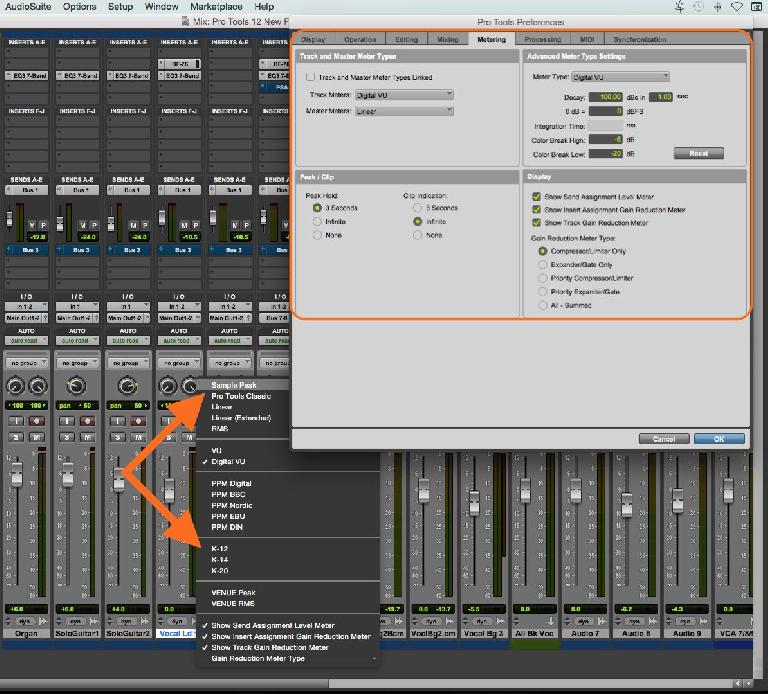Click the SoloGuitar2 pan knob
This screenshot has height=694, width=768.
point(127,386)
